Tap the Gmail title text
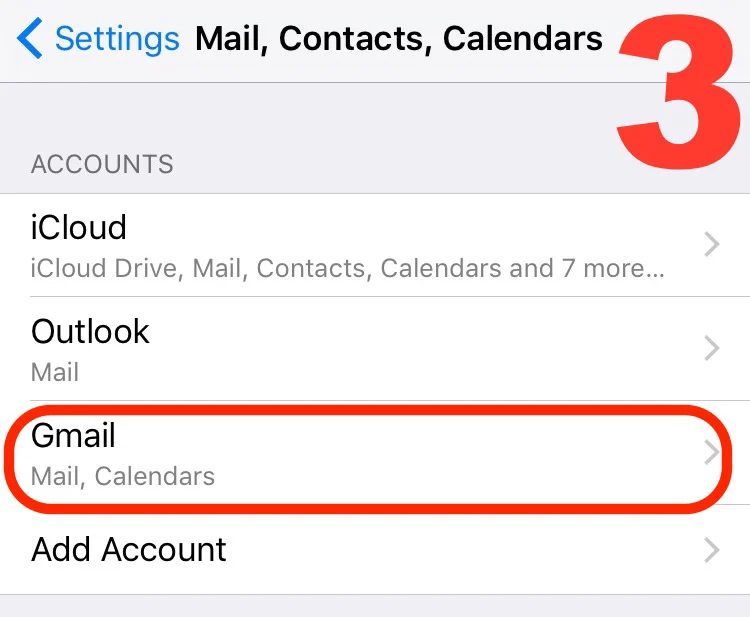This screenshot has height=617, width=750. pyautogui.click(x=73, y=435)
